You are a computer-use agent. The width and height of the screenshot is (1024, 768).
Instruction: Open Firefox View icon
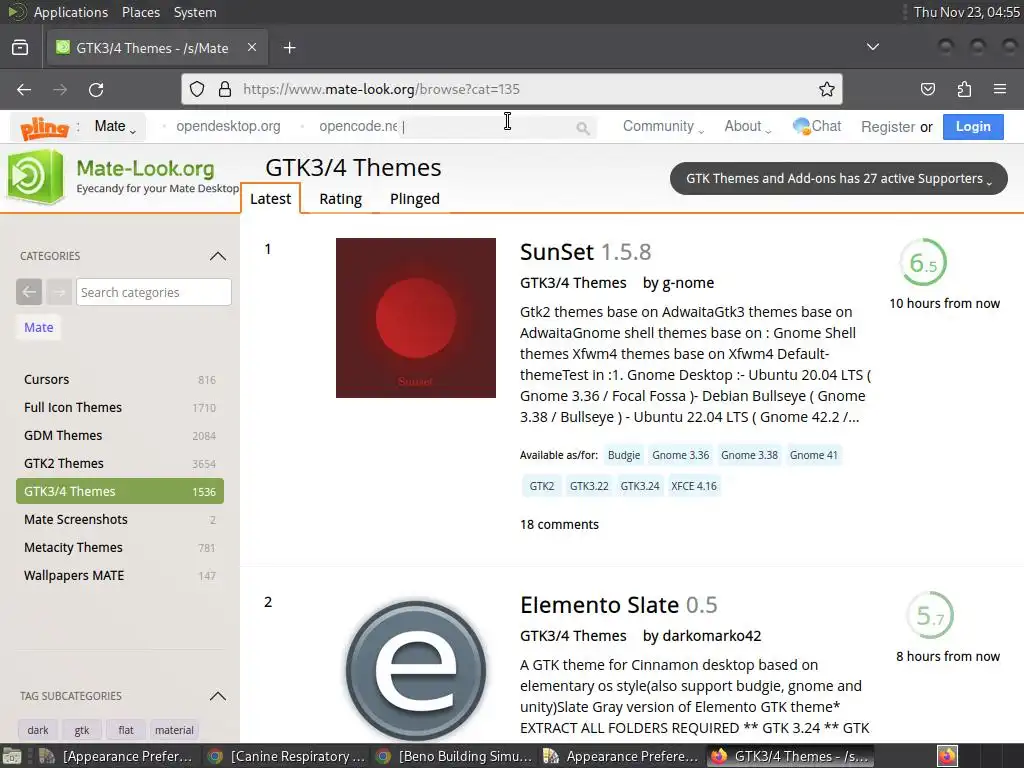point(20,48)
